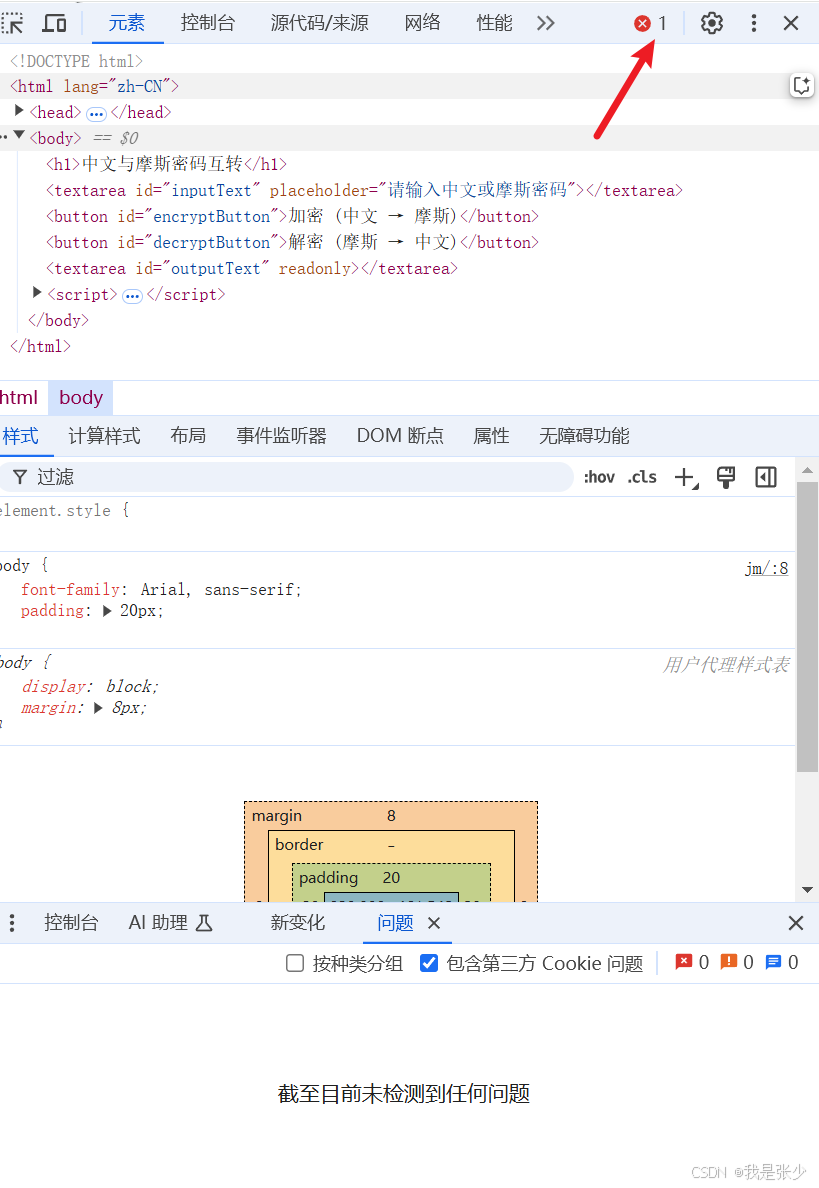Enable 按种类分组 checkbox
819x1188 pixels.
point(295,963)
